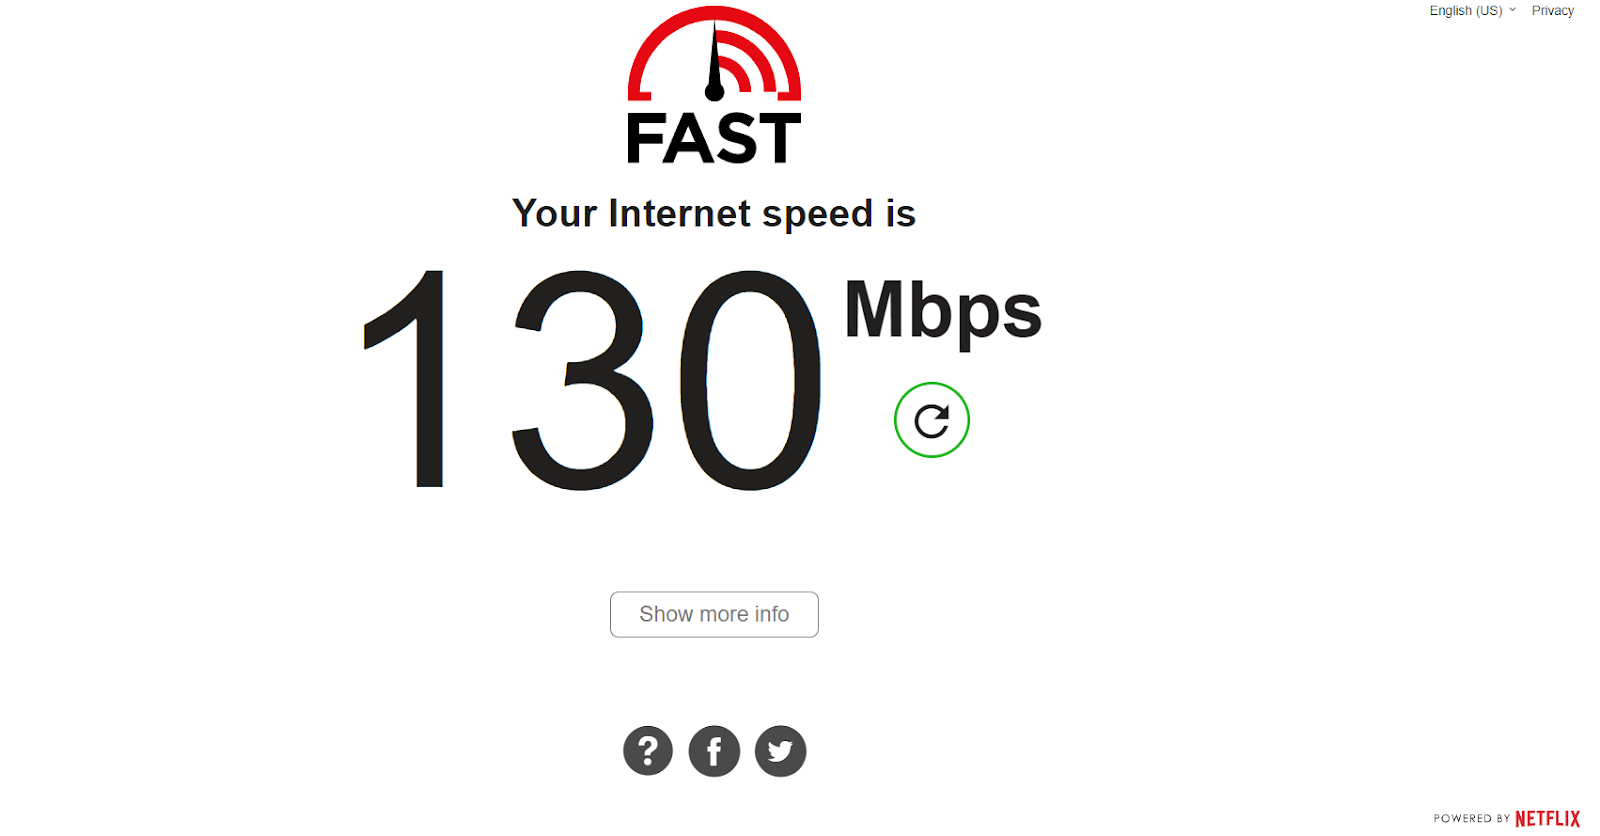Open the Privacy link
The width and height of the screenshot is (1600, 836).
point(1552,10)
